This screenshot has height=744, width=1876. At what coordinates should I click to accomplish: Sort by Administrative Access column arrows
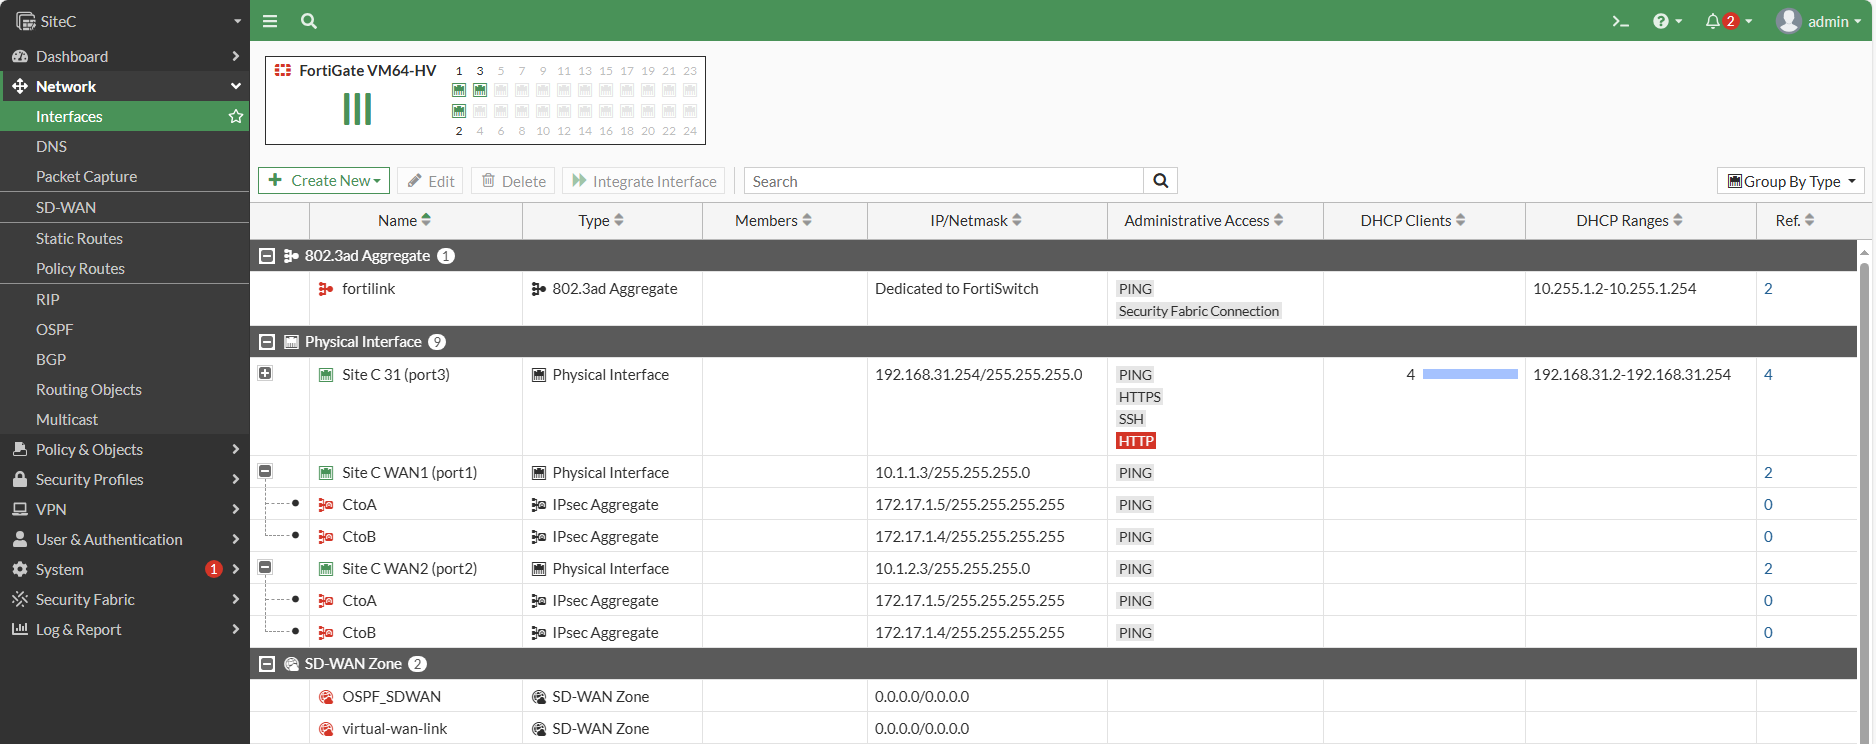(1279, 220)
